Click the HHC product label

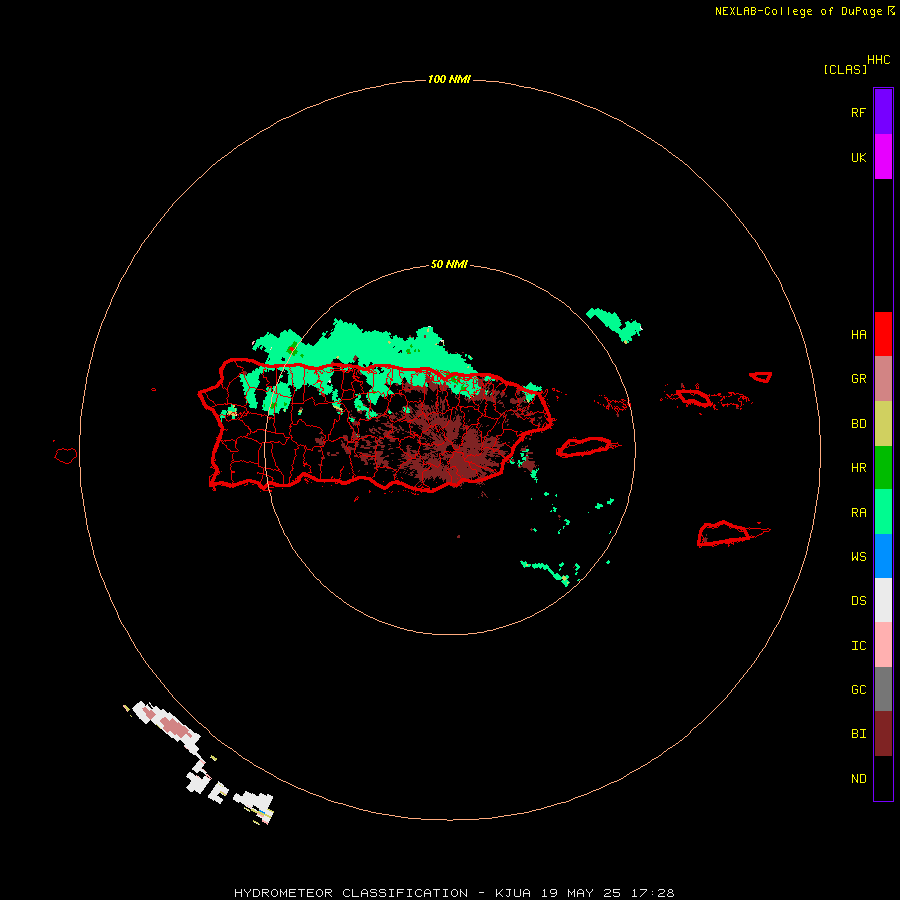tap(878, 59)
